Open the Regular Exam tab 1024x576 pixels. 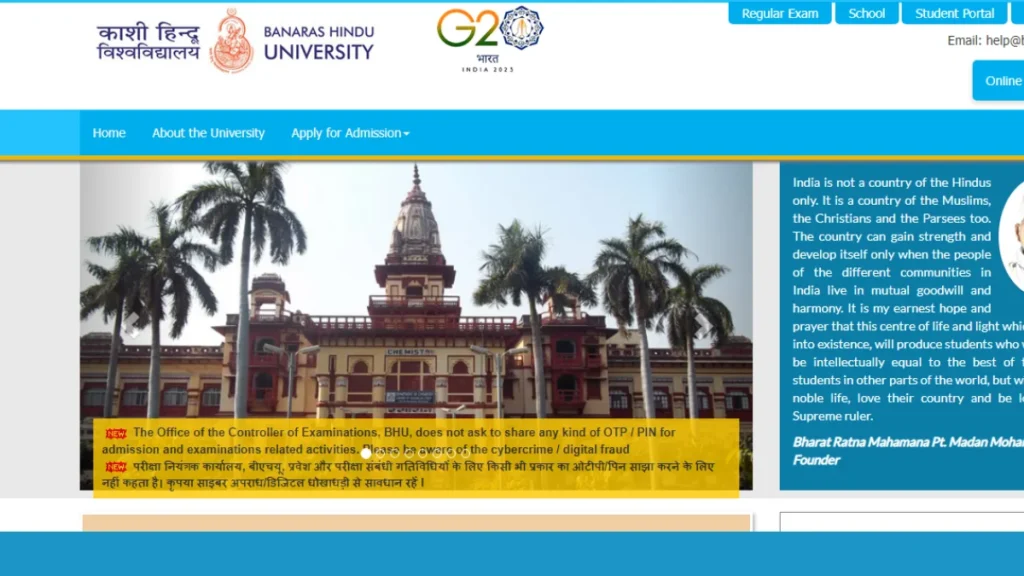pyautogui.click(x=780, y=13)
